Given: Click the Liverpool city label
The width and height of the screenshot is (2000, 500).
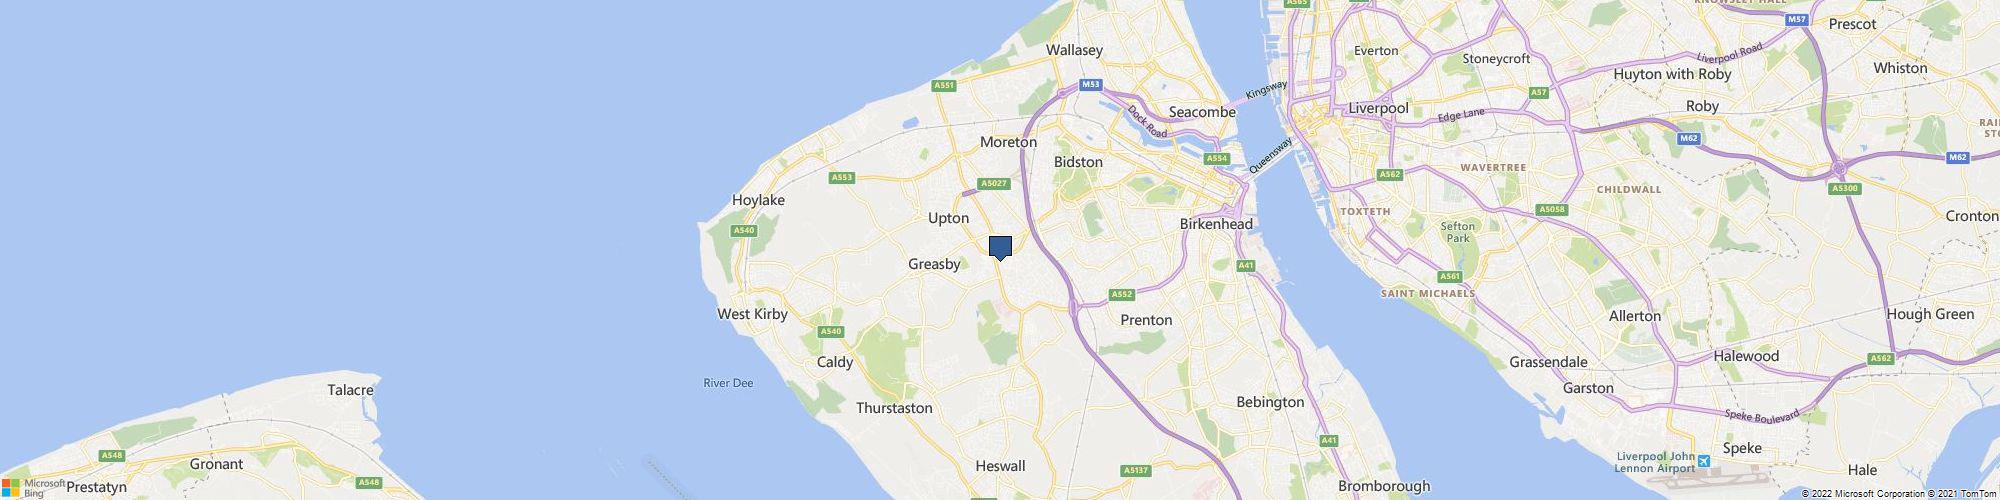Looking at the screenshot, I should (1378, 108).
